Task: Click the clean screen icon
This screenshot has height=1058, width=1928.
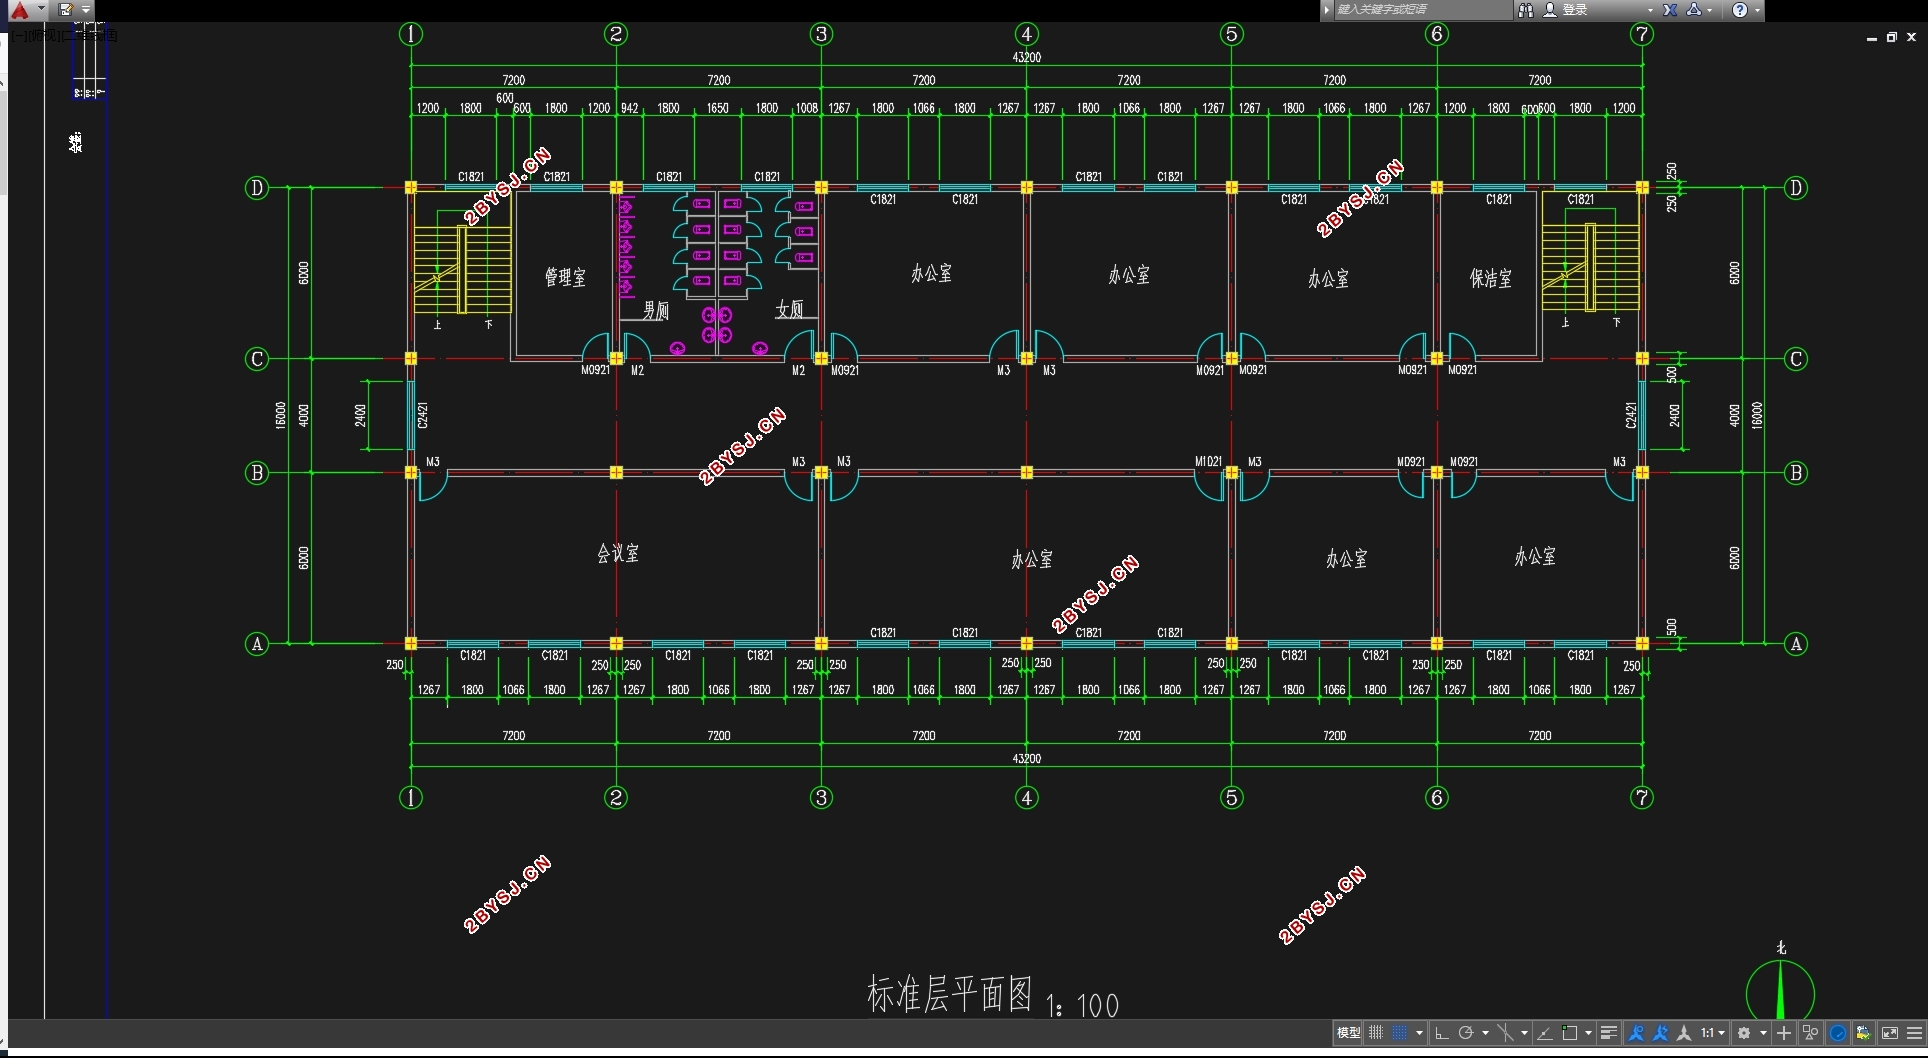Action: (x=1890, y=1033)
